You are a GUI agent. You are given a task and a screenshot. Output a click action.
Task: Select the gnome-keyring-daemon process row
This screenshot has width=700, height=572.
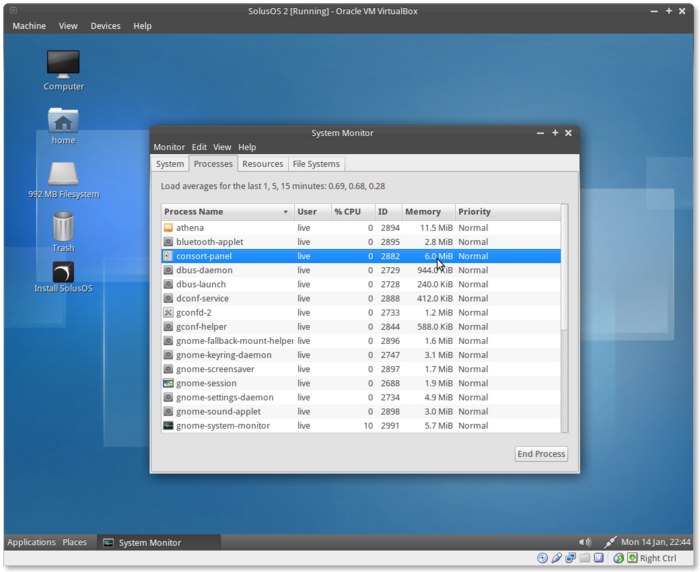pyautogui.click(x=361, y=355)
